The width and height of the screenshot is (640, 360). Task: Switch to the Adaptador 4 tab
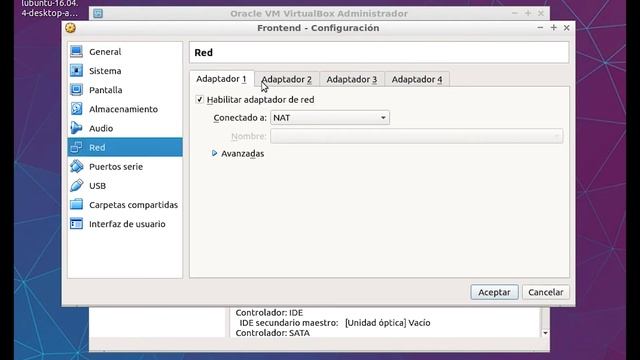click(417, 80)
